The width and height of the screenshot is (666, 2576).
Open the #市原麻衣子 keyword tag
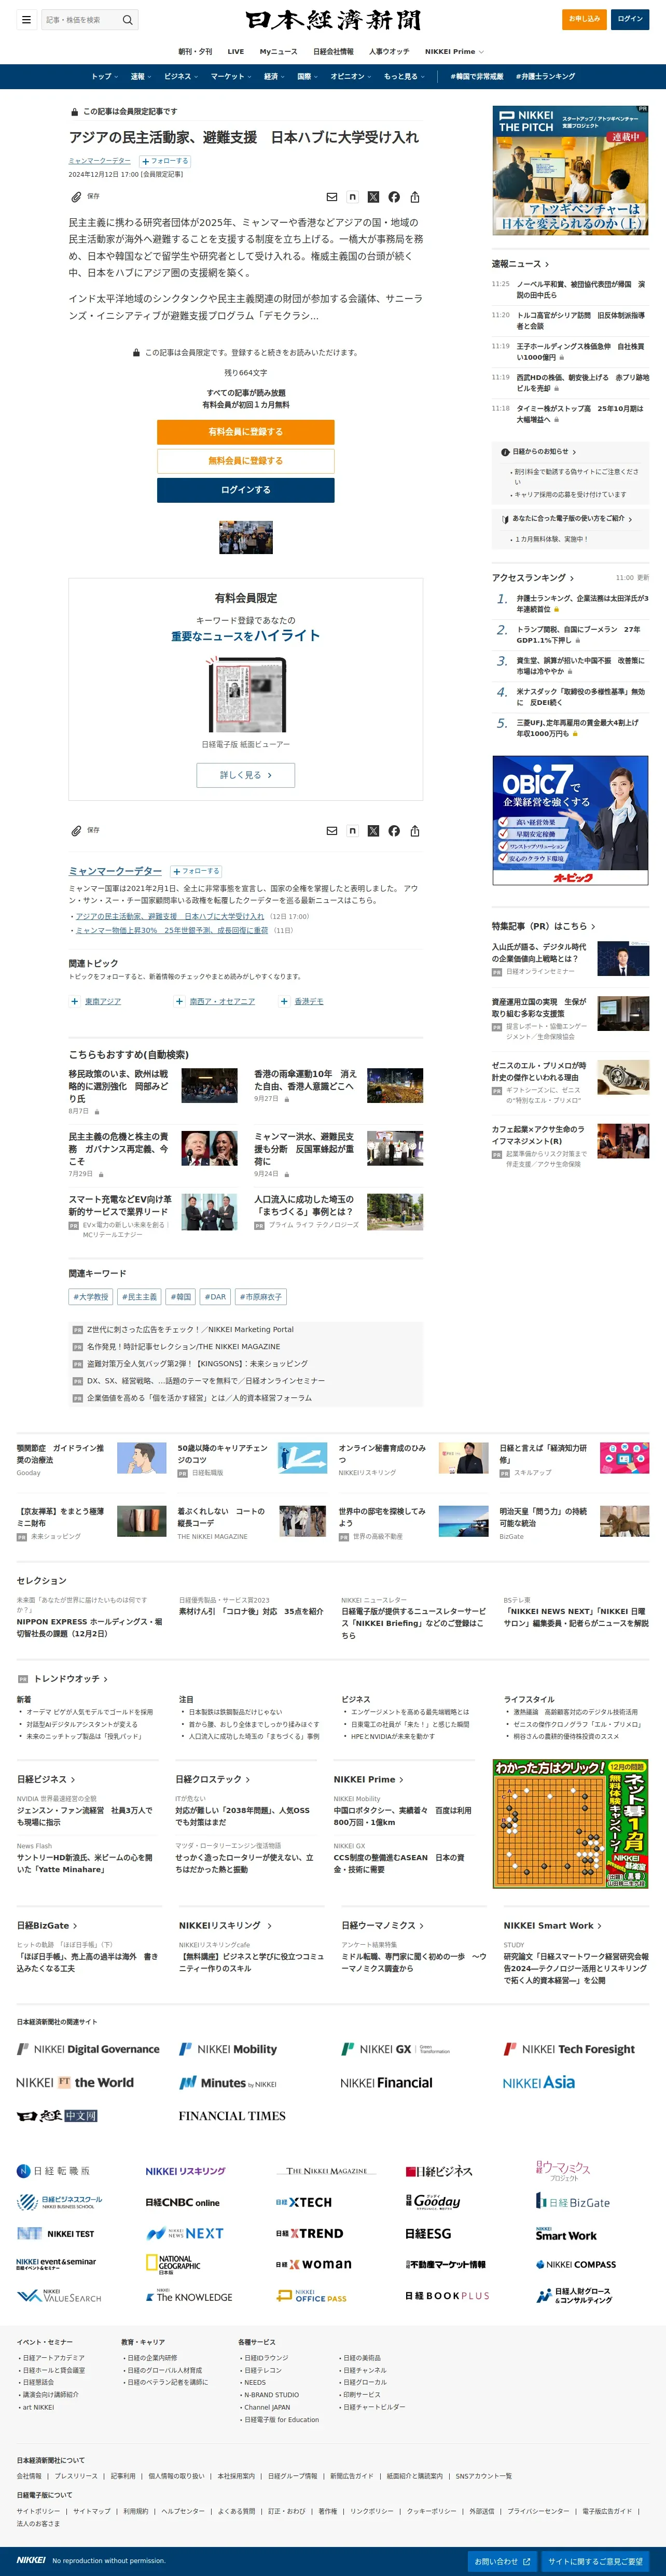pos(261,1297)
